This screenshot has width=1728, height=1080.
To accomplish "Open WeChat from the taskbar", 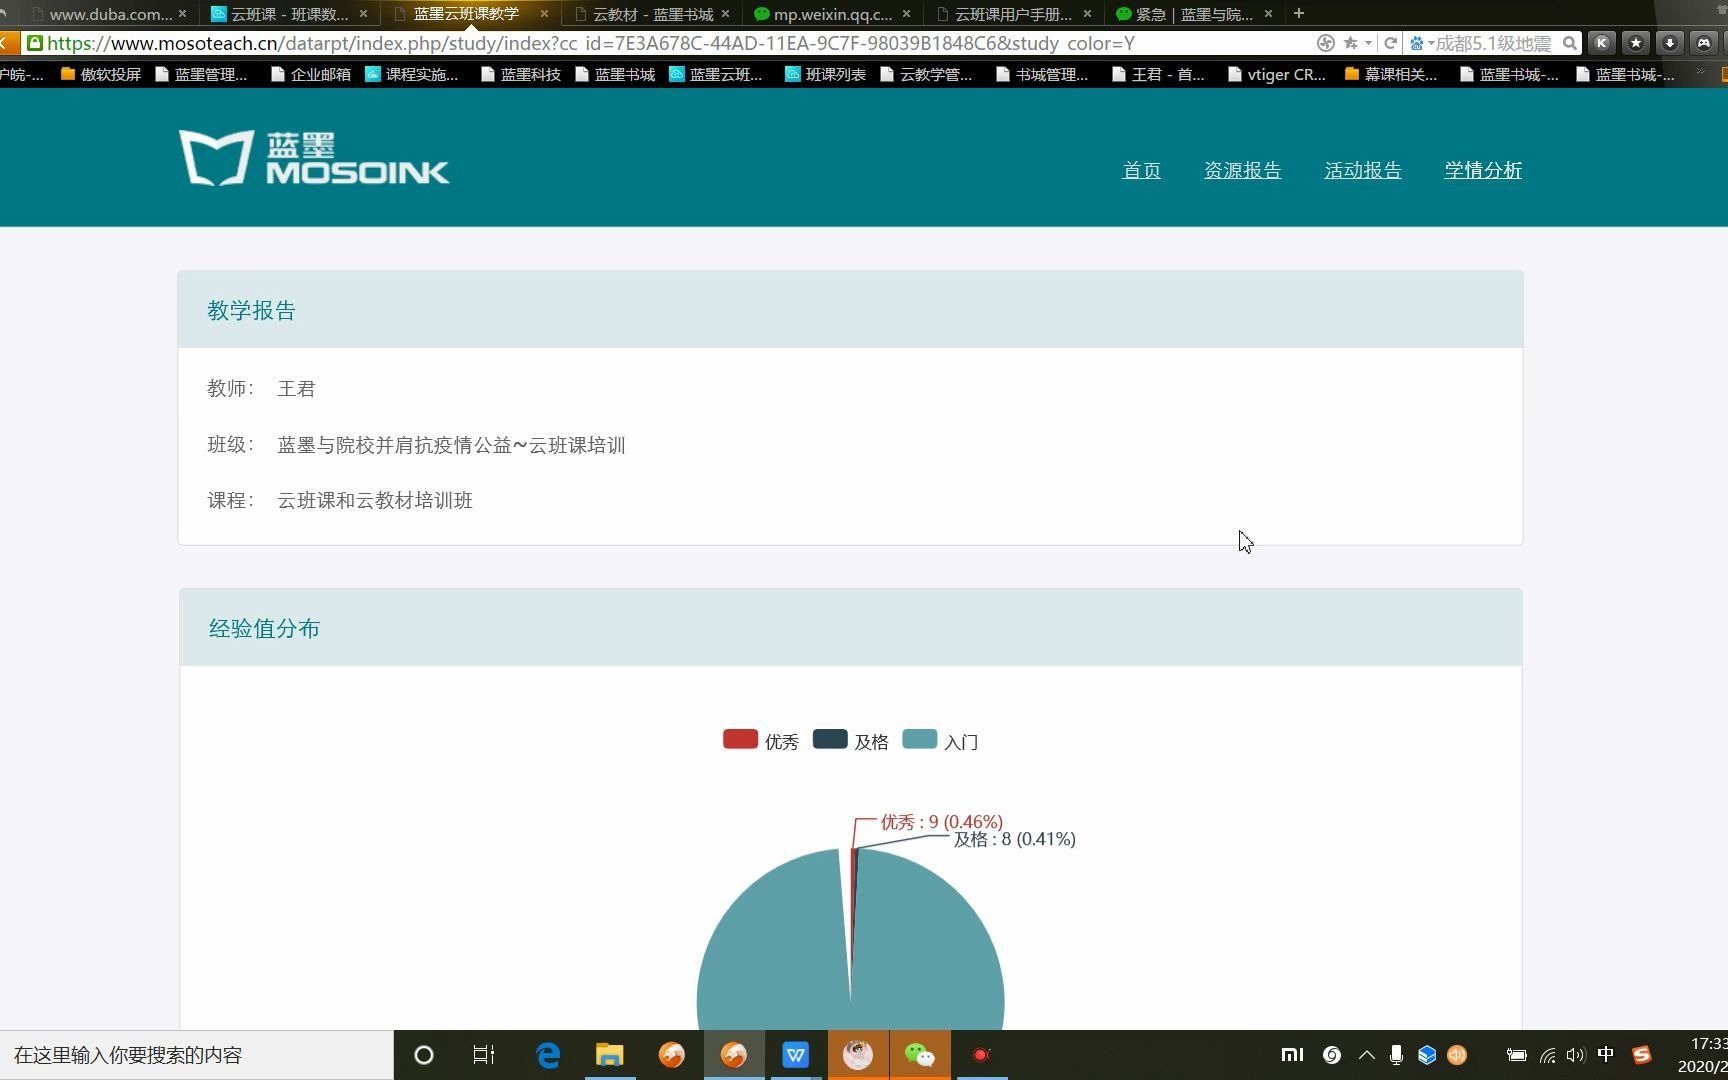I will tap(919, 1055).
